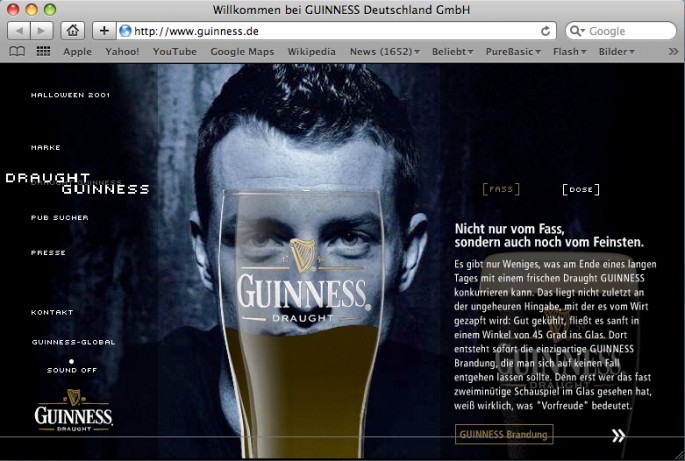
Task: Close the Safari window with red button
Action: [x=13, y=9]
